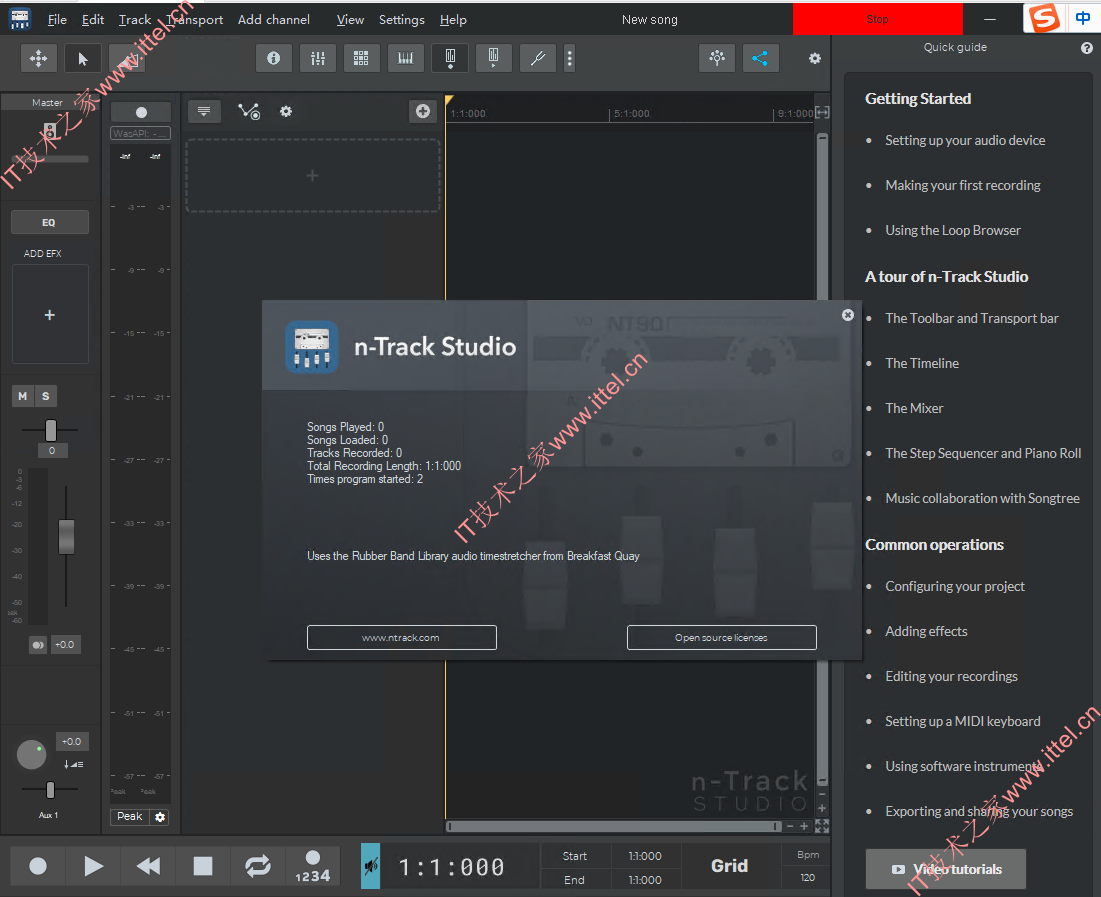Open the View menu
Viewport: 1101px width, 897px height.
click(x=350, y=20)
